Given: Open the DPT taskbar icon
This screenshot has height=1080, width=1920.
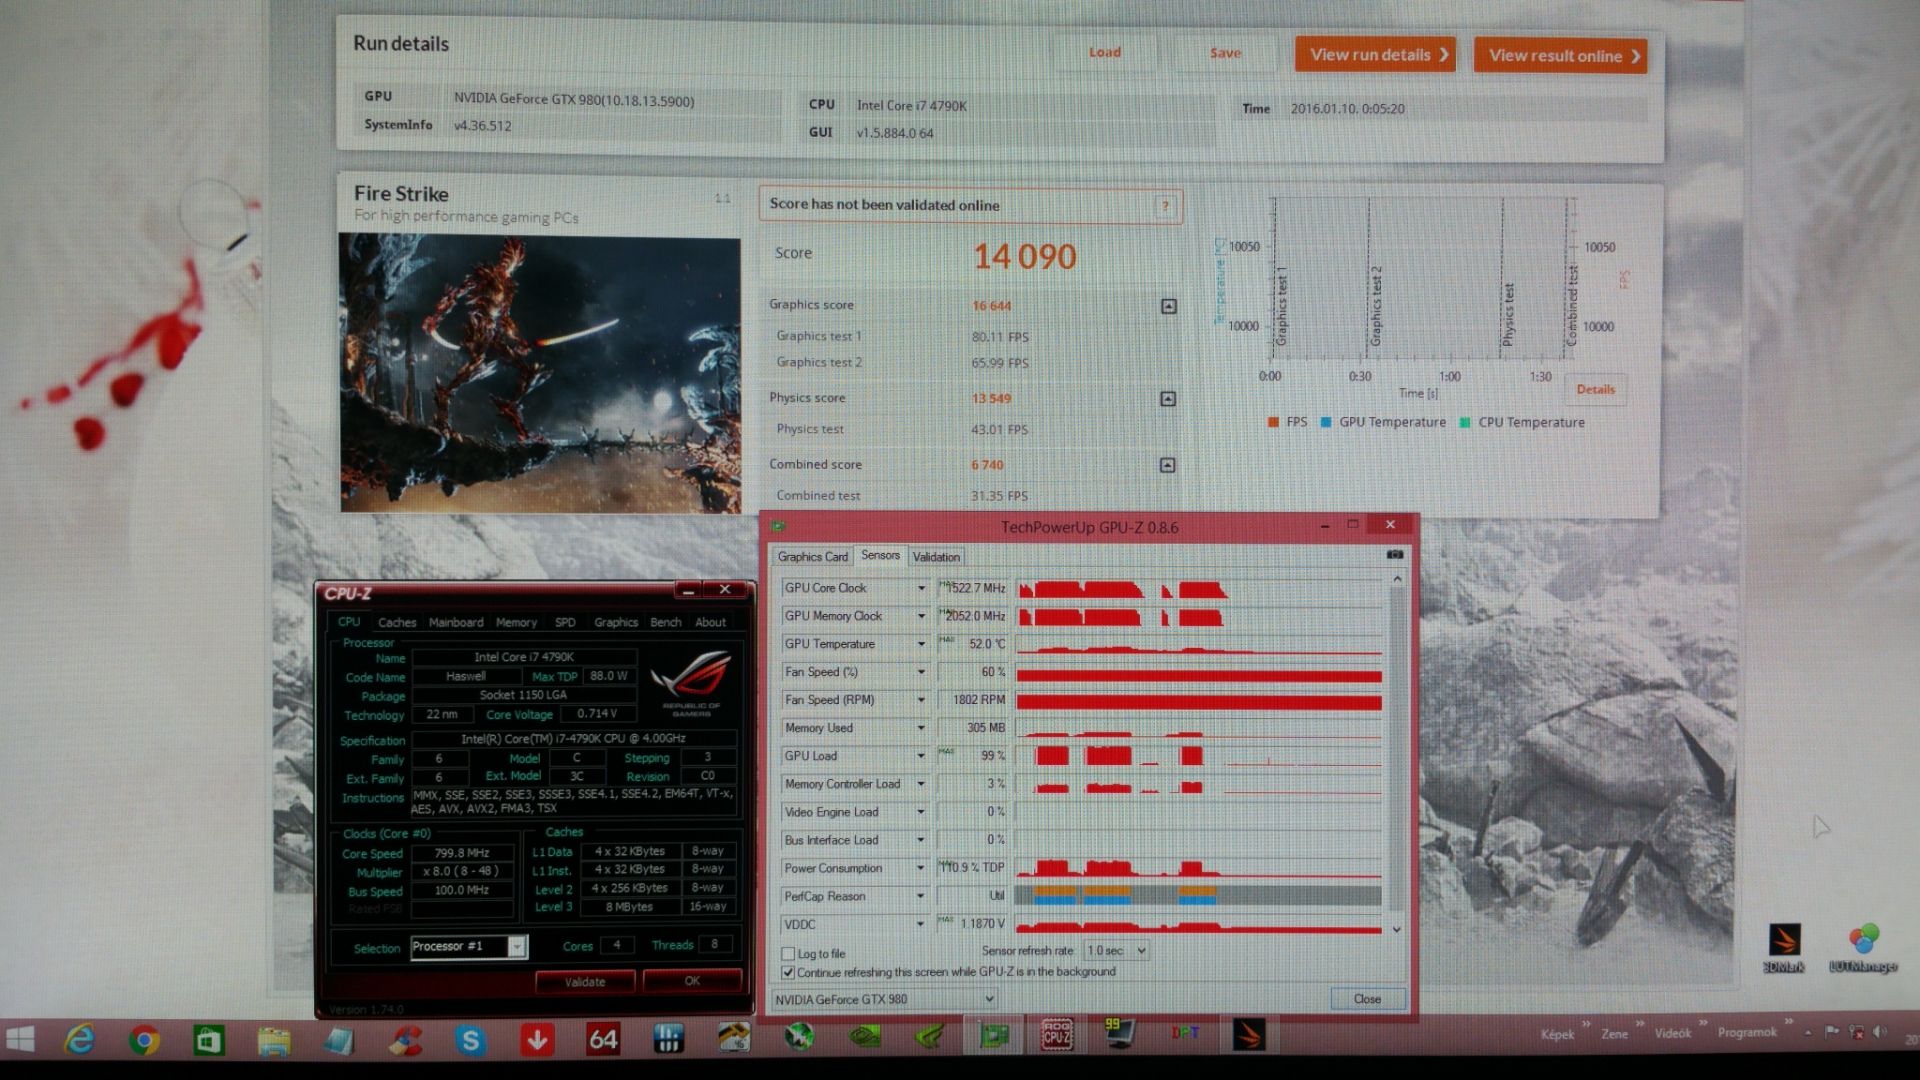Looking at the screenshot, I should click(x=1185, y=1034).
